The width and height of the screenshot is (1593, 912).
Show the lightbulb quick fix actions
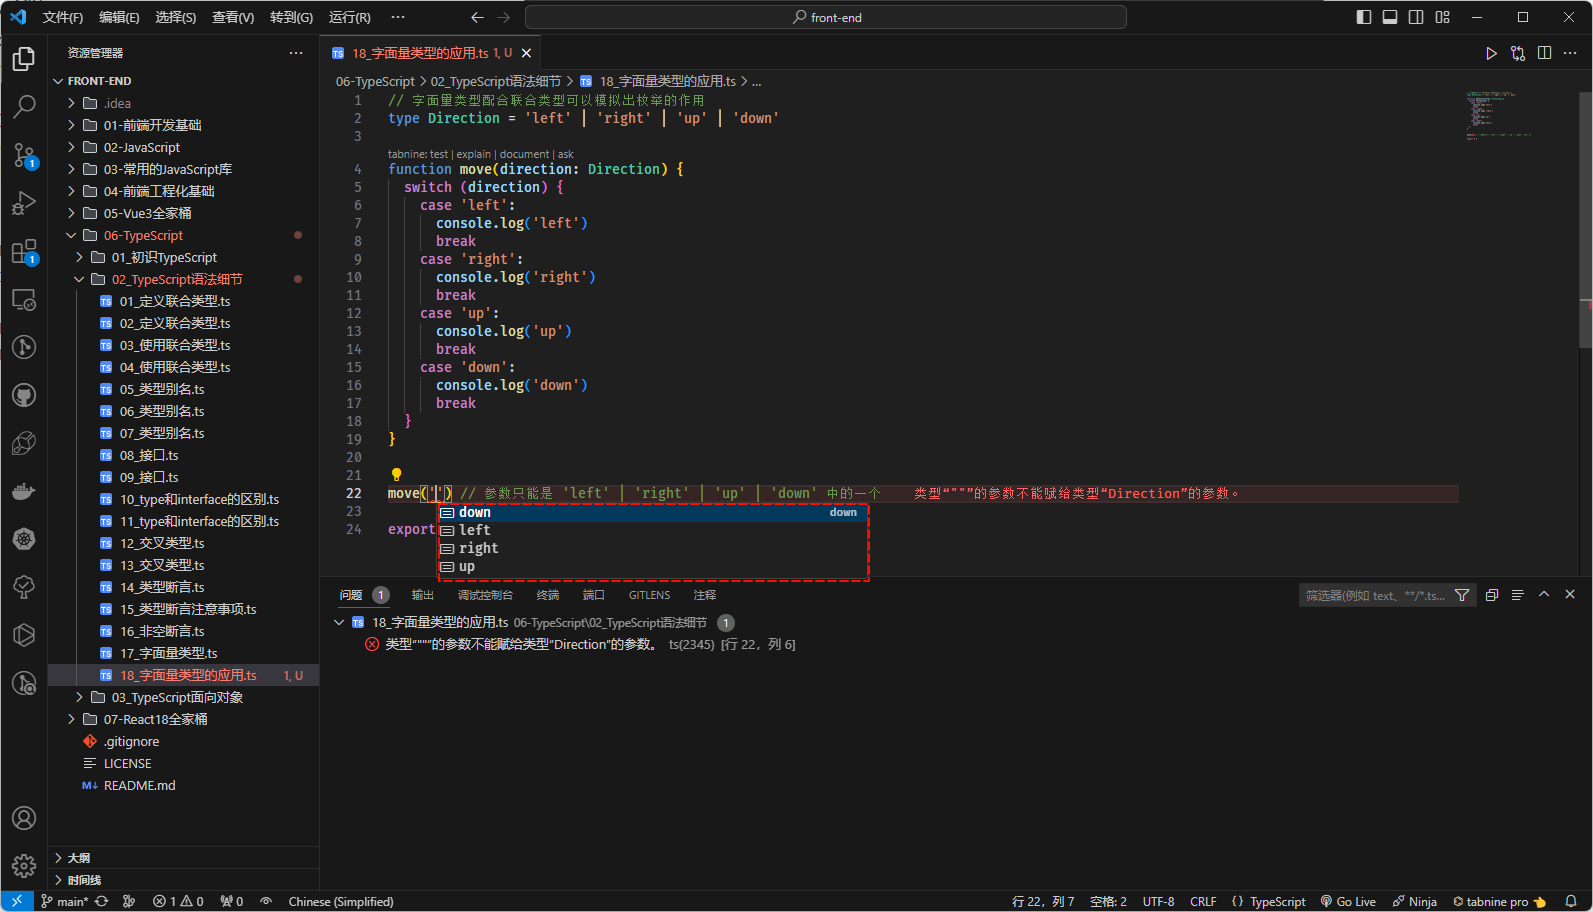[x=396, y=475]
